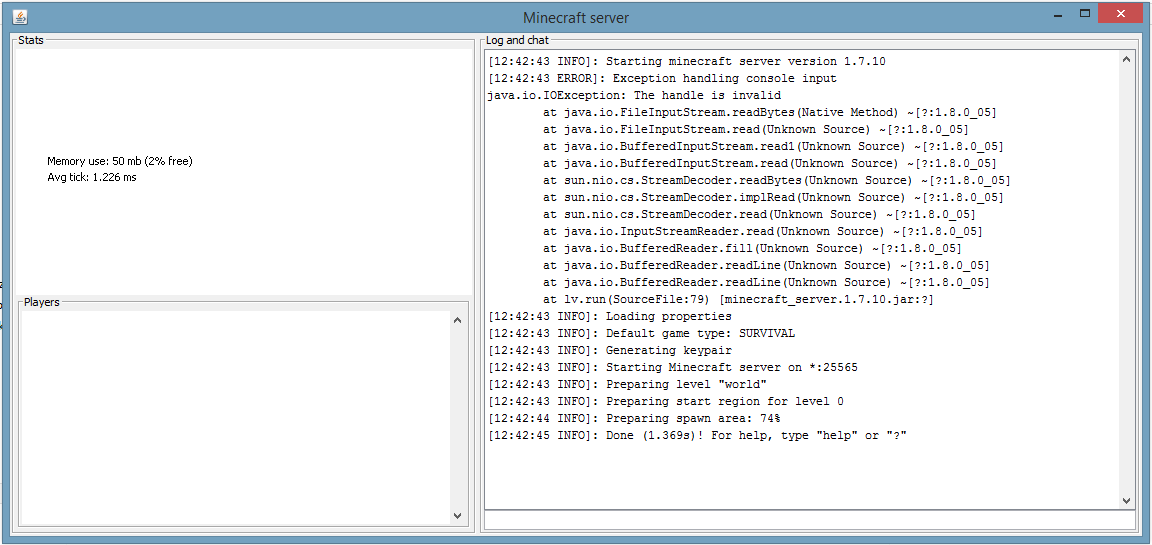Click the 'InputStreamReader.read' stack line

pyautogui.click(x=763, y=231)
